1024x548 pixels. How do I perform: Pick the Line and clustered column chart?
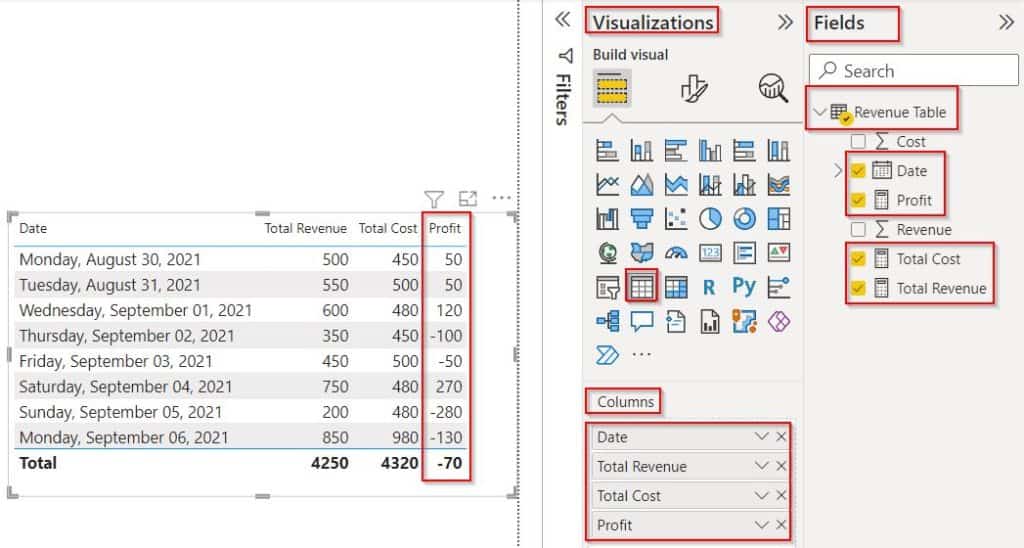tap(744, 185)
